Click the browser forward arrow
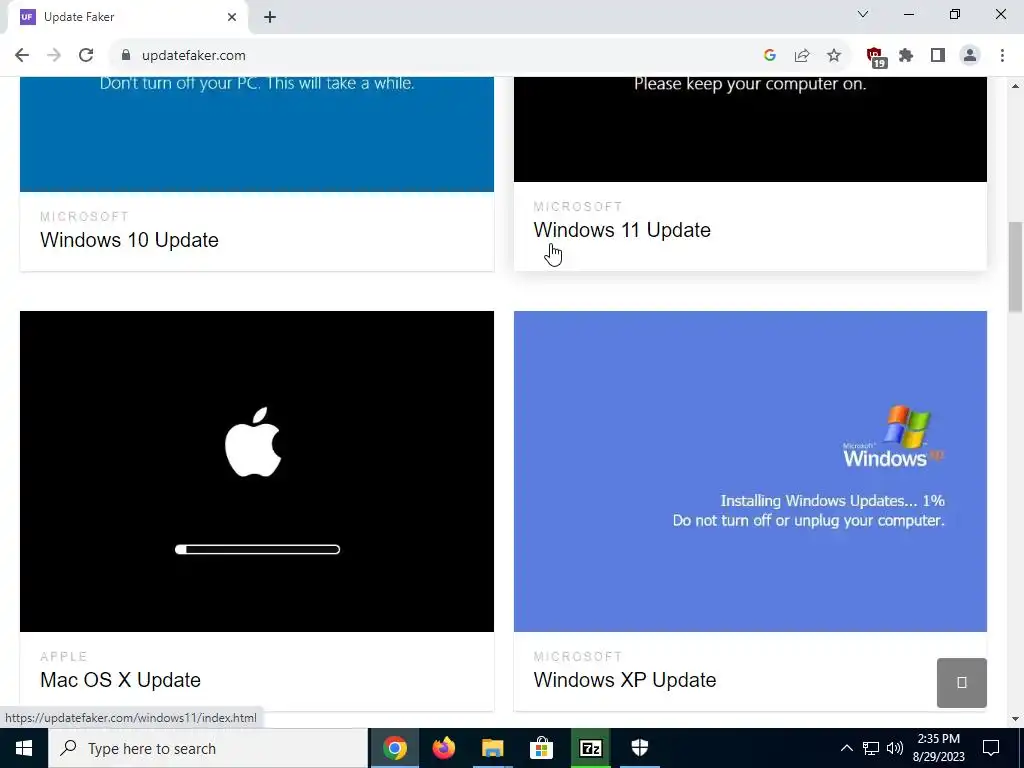The width and height of the screenshot is (1024, 768). pyautogui.click(x=54, y=56)
